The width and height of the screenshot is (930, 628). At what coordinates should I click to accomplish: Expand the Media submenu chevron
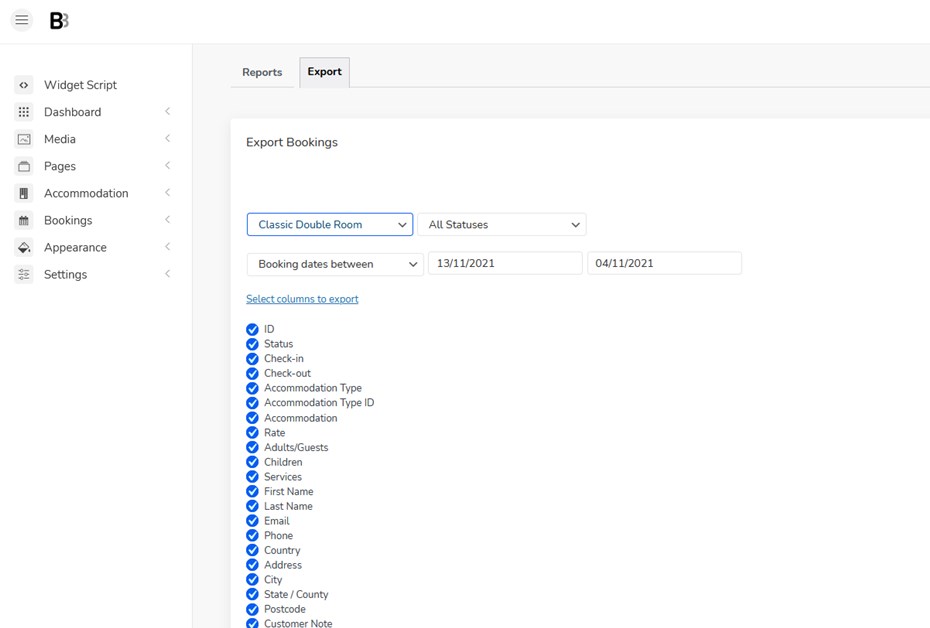click(x=168, y=138)
